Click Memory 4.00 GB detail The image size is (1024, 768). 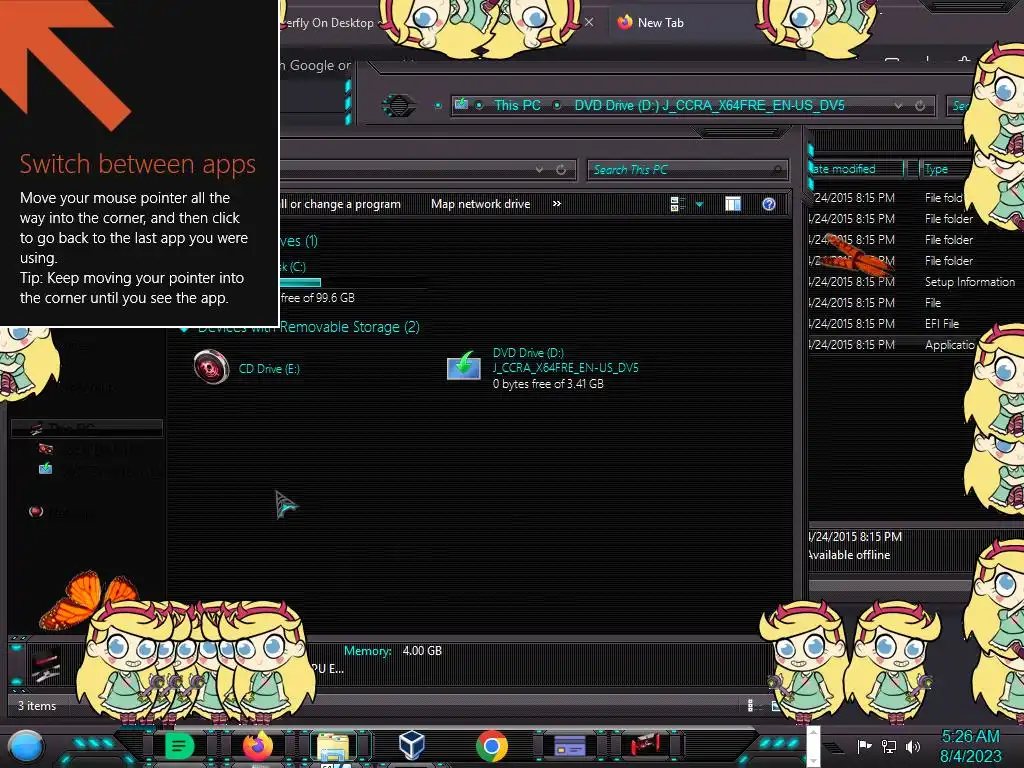click(x=393, y=650)
